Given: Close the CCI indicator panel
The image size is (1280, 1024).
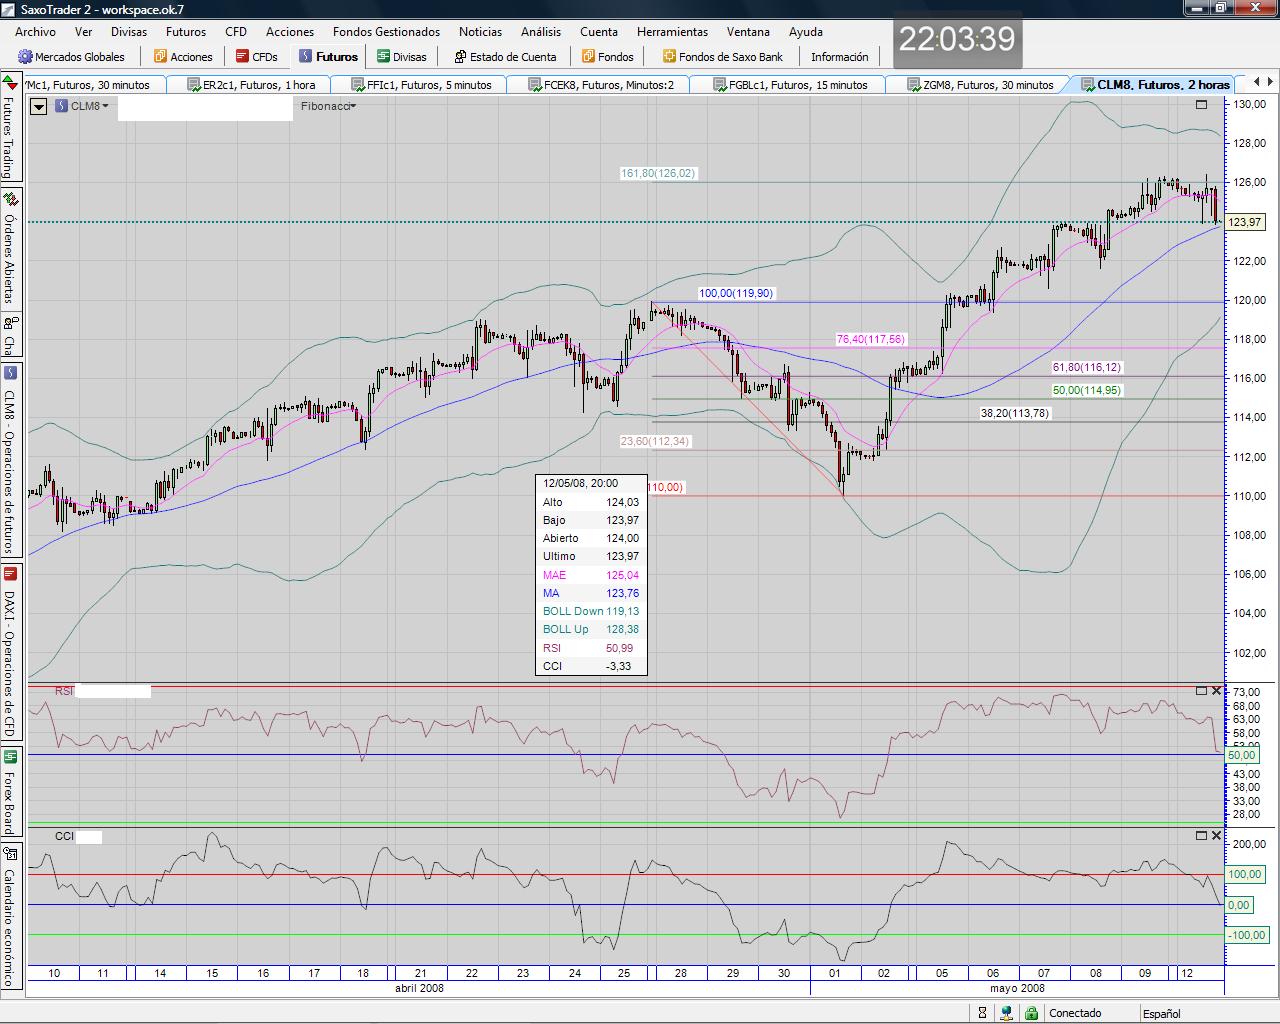Looking at the screenshot, I should [x=1216, y=835].
